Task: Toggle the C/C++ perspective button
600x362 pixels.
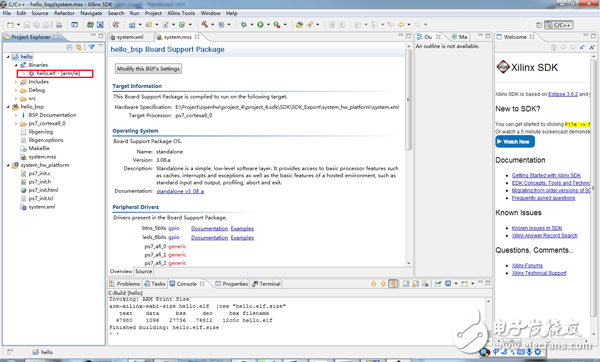Action: 559,25
